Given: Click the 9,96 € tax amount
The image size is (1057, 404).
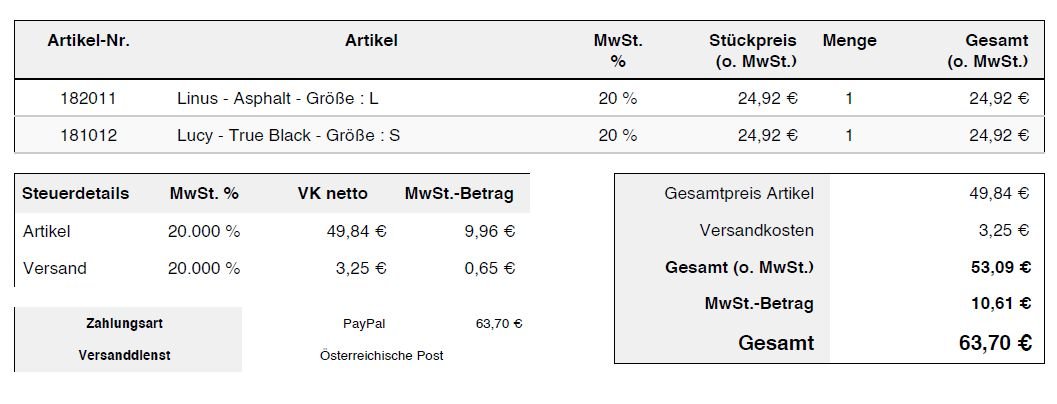Looking at the screenshot, I should coord(489,231).
